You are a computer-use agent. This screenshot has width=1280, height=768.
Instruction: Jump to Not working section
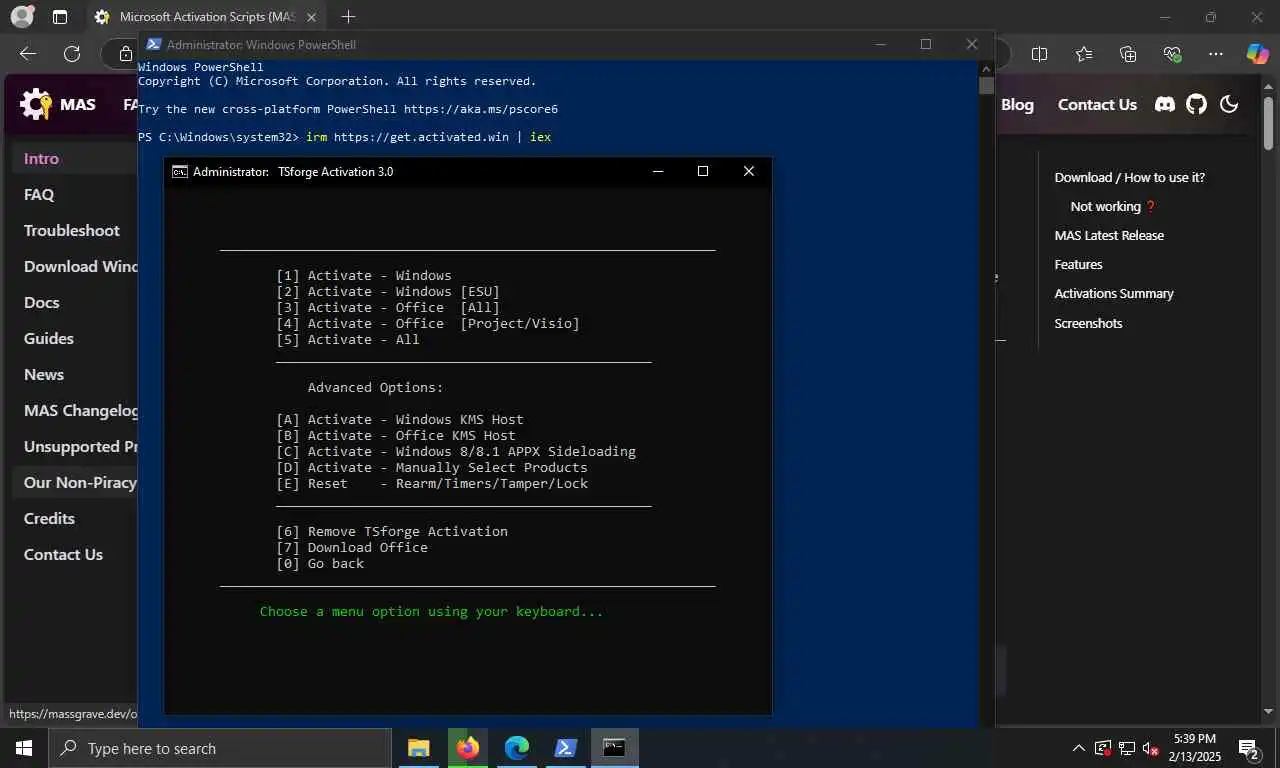tap(1113, 206)
